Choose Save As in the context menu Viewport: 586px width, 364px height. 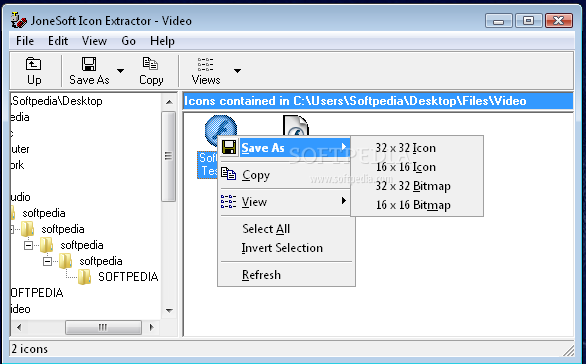[285, 148]
